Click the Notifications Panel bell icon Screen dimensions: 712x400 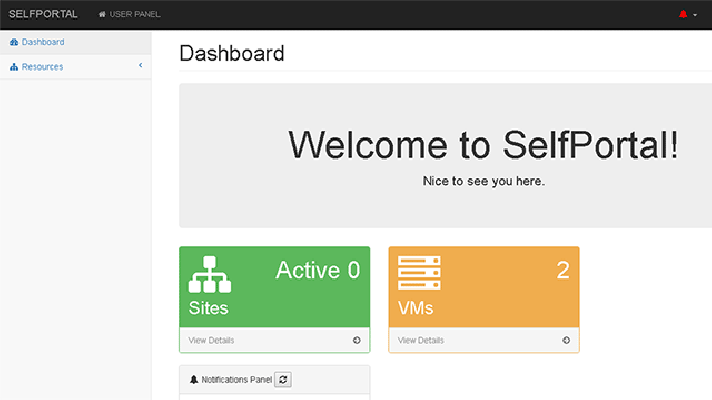194,379
